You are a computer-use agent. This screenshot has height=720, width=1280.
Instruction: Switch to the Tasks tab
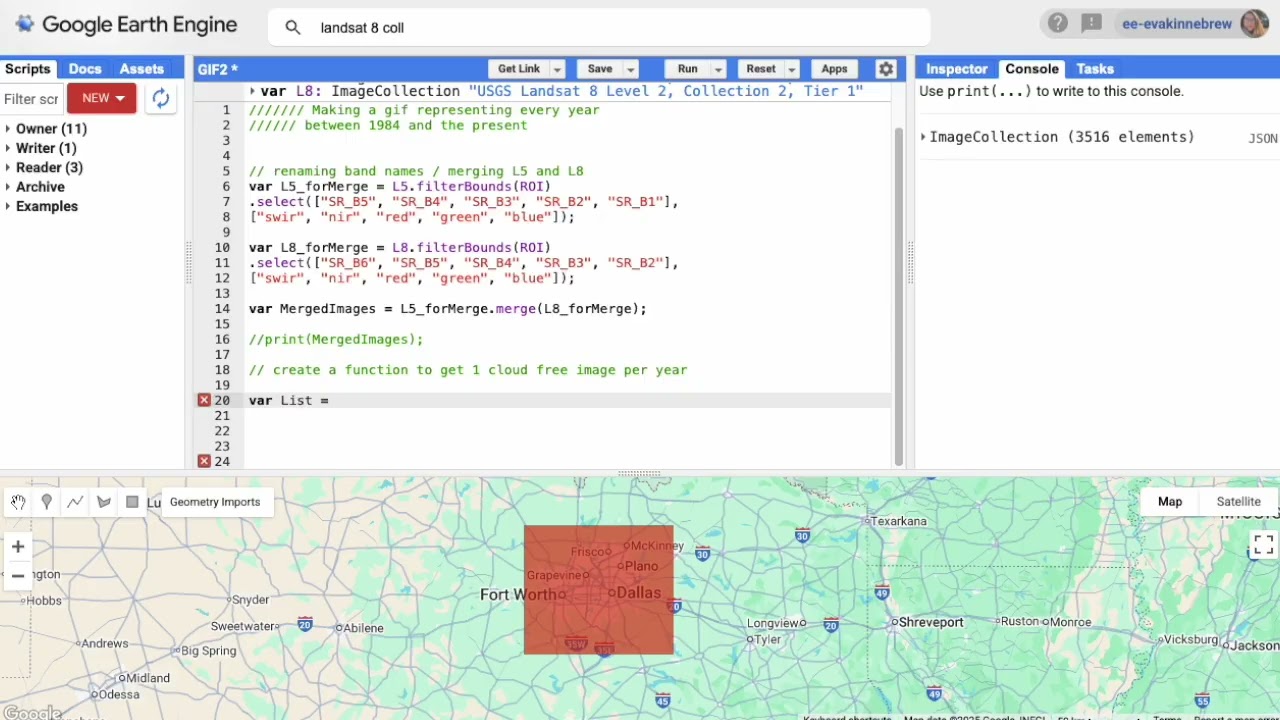coord(1095,69)
